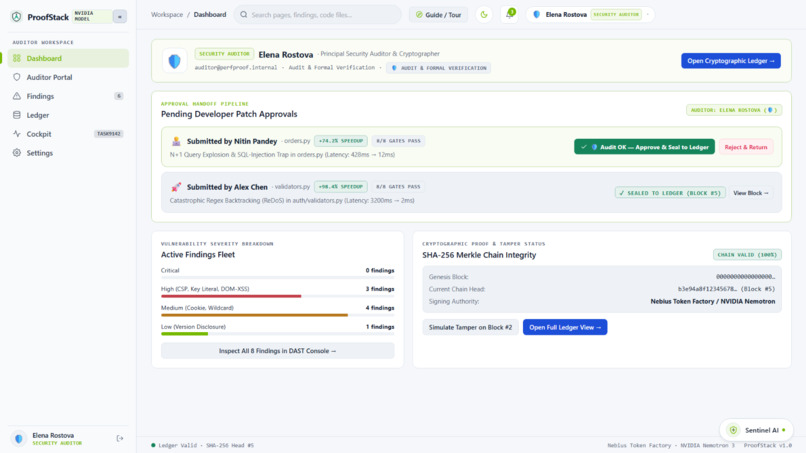Viewport: 806px width, 453px height.
Task: Click Nebius Token Factory / NVIDIA Nemotron authority
Action: tap(712, 301)
